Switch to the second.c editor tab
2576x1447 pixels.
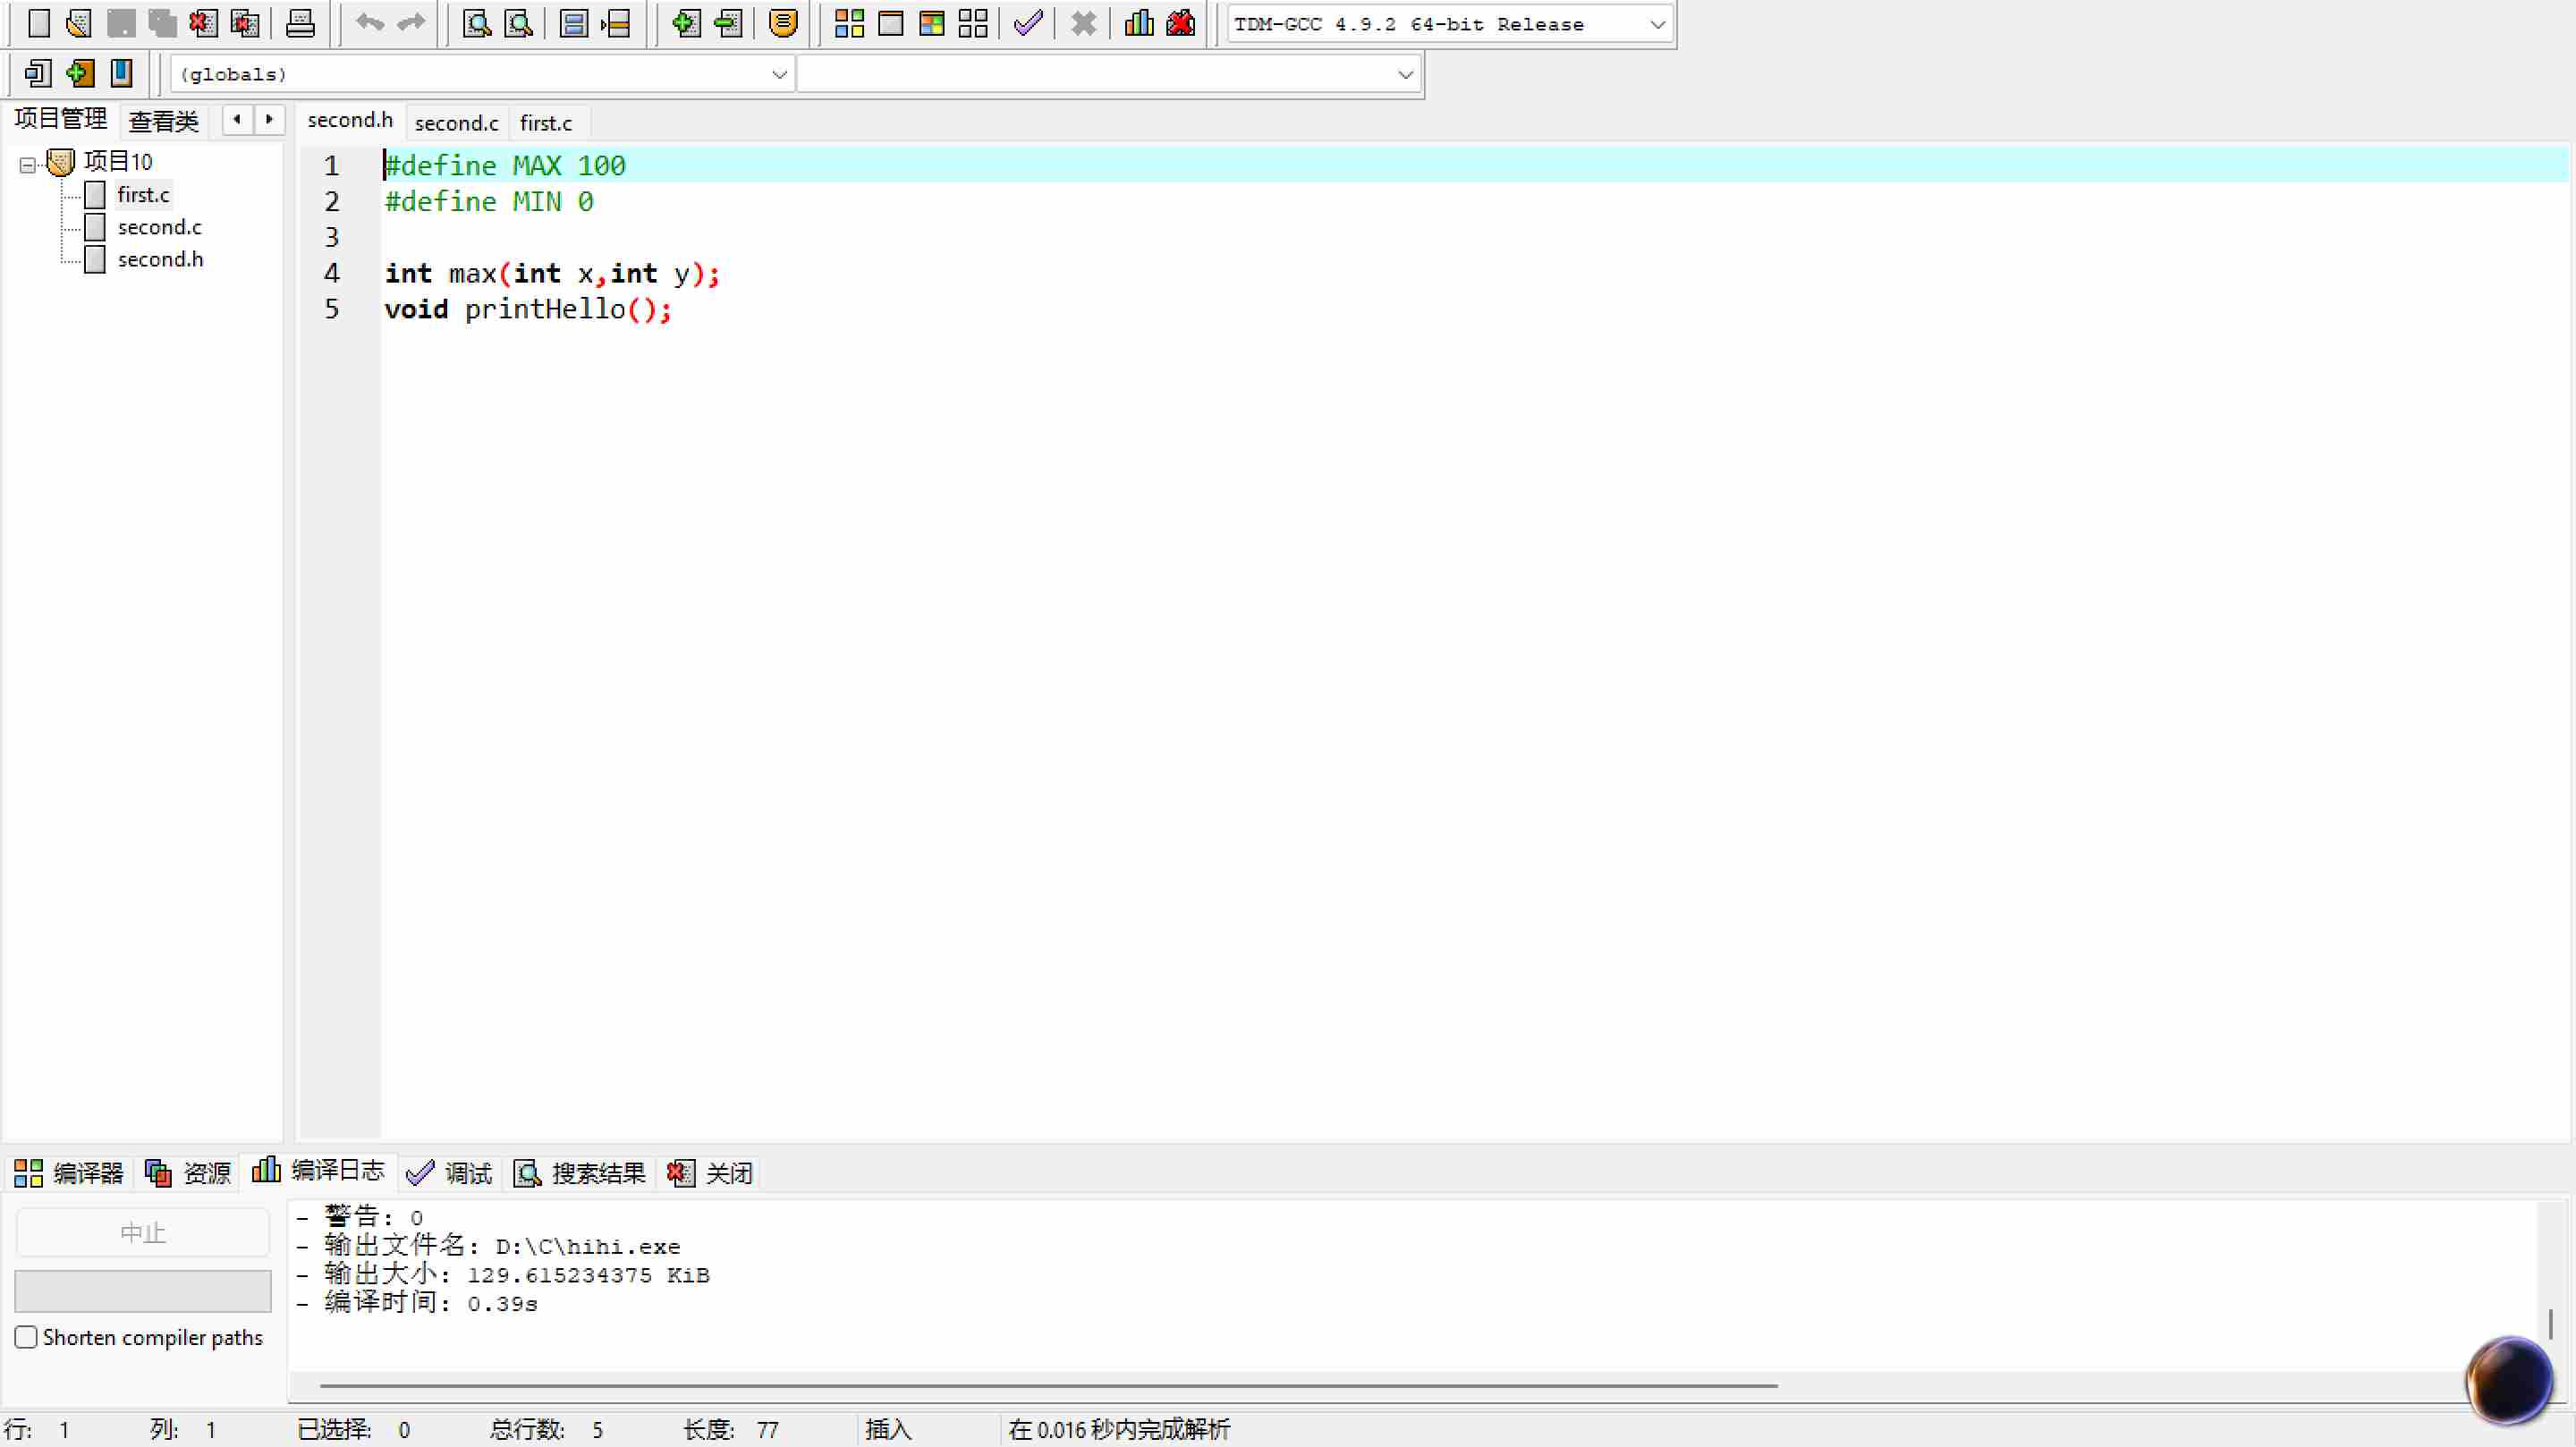pyautogui.click(x=456, y=123)
